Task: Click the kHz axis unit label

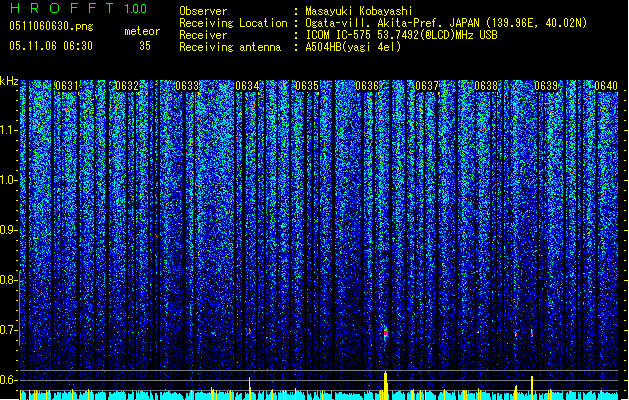Action: 9,81
